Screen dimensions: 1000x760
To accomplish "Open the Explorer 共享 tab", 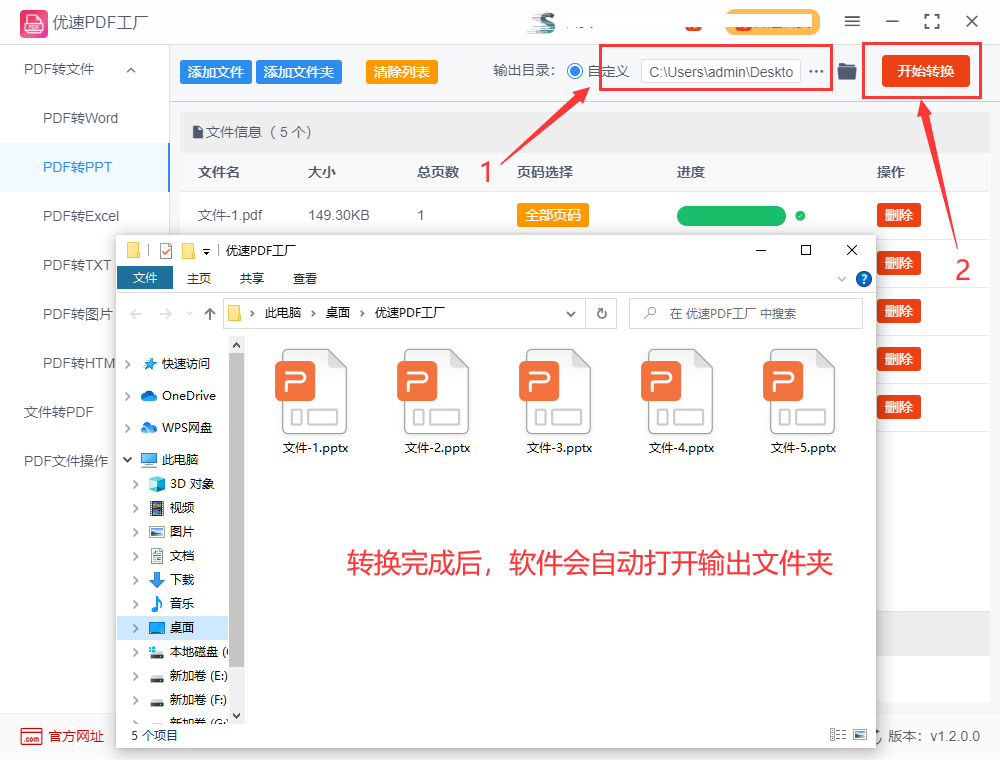I will tap(252, 279).
